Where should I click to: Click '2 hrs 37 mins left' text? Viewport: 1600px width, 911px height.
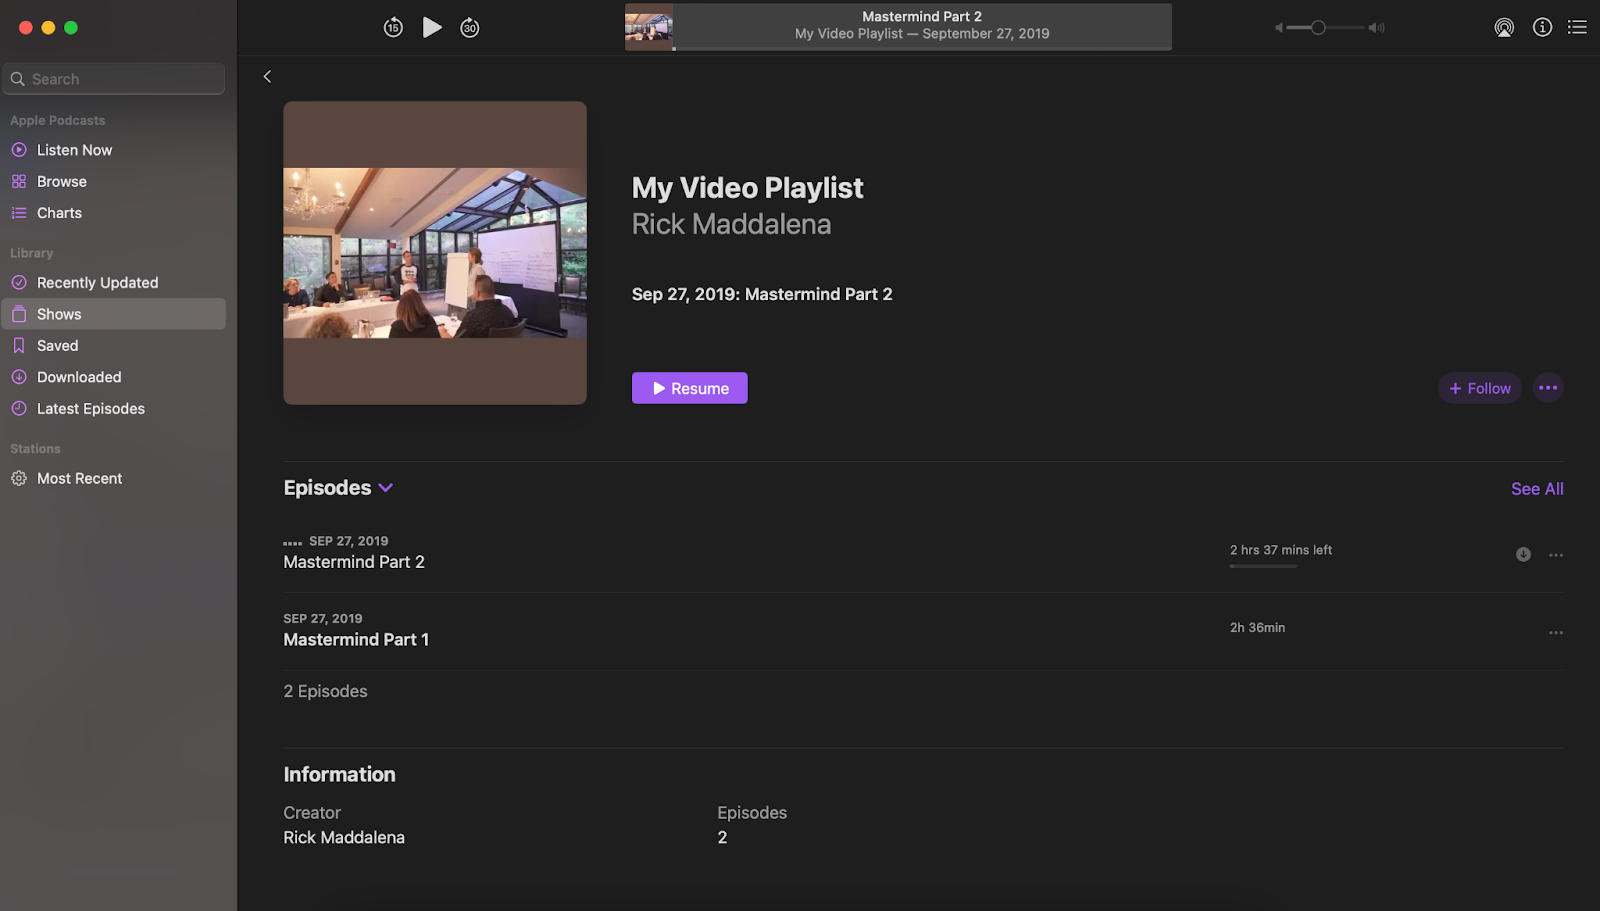tap(1281, 550)
